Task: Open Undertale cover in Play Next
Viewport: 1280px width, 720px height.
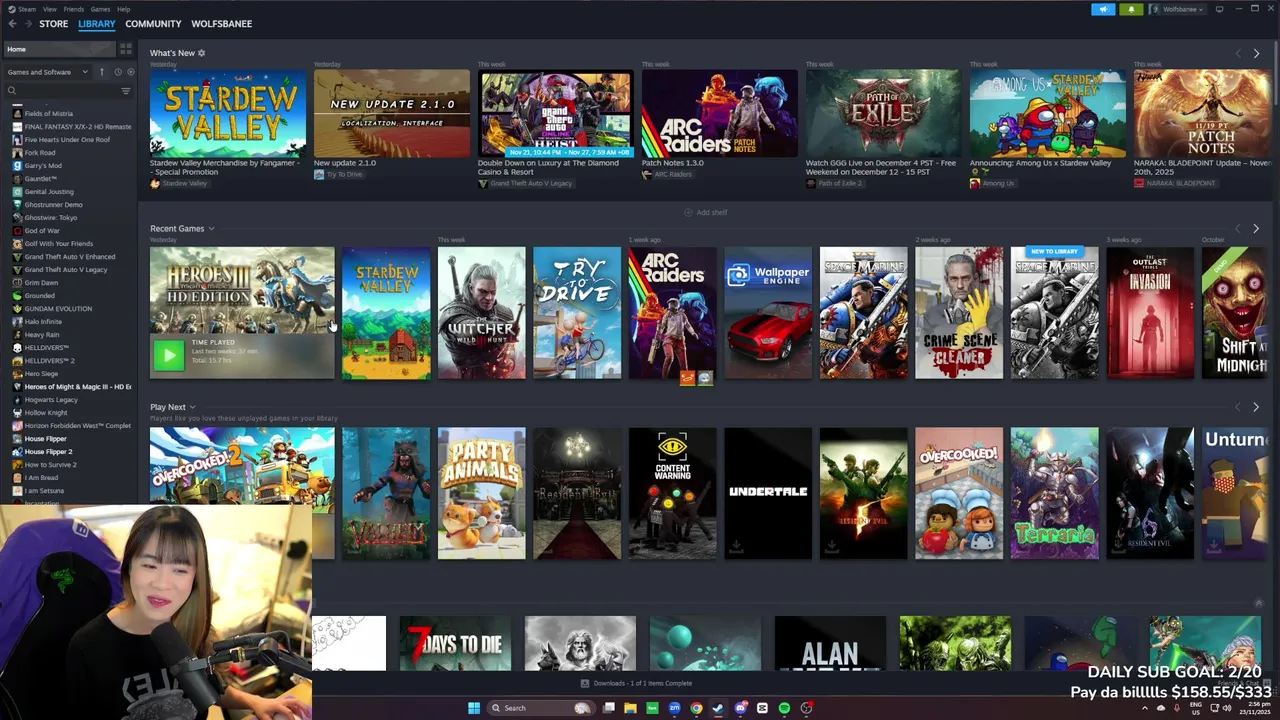Action: coord(768,493)
